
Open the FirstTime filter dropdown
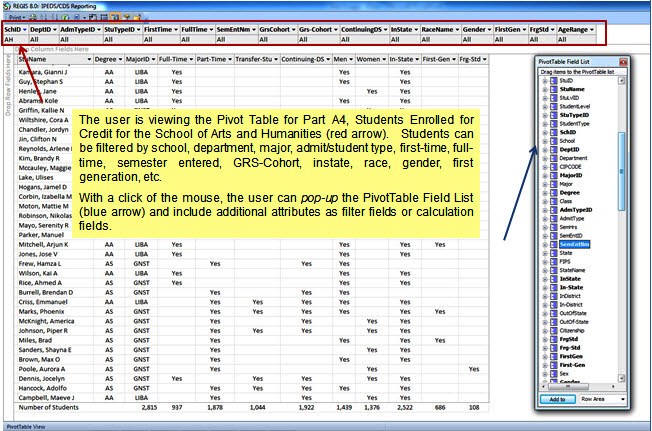175,30
